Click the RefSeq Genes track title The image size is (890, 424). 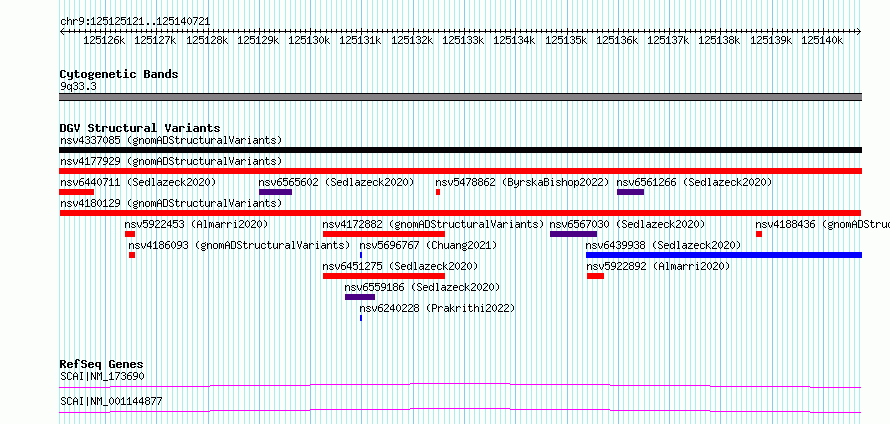point(102,364)
